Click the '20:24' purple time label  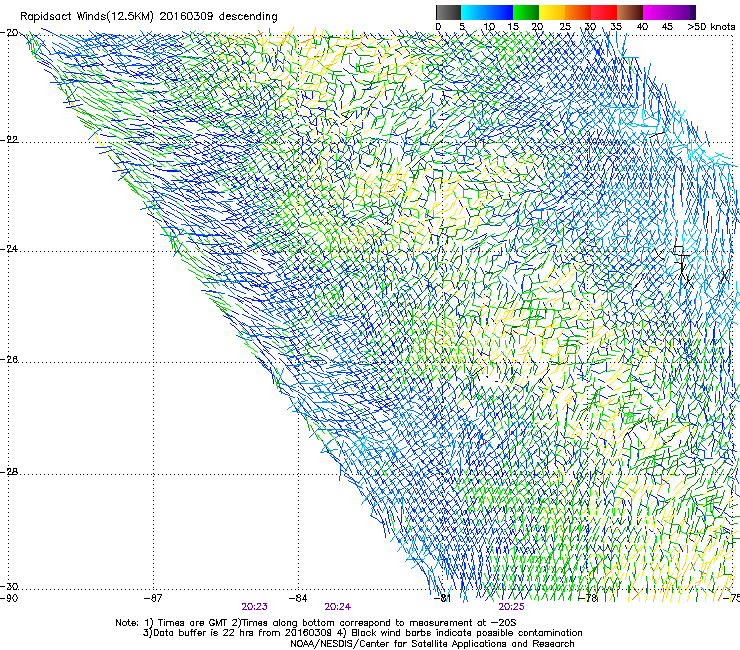pyautogui.click(x=337, y=607)
